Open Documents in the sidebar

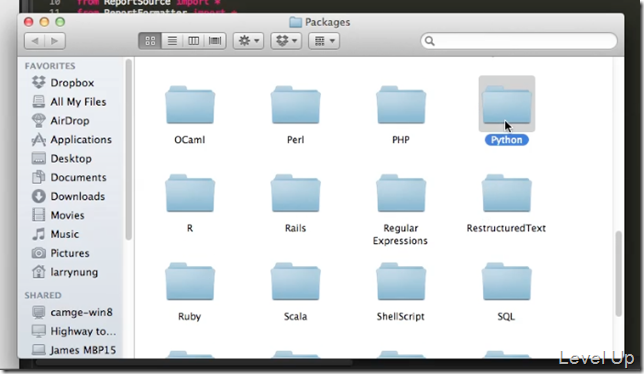69,177
